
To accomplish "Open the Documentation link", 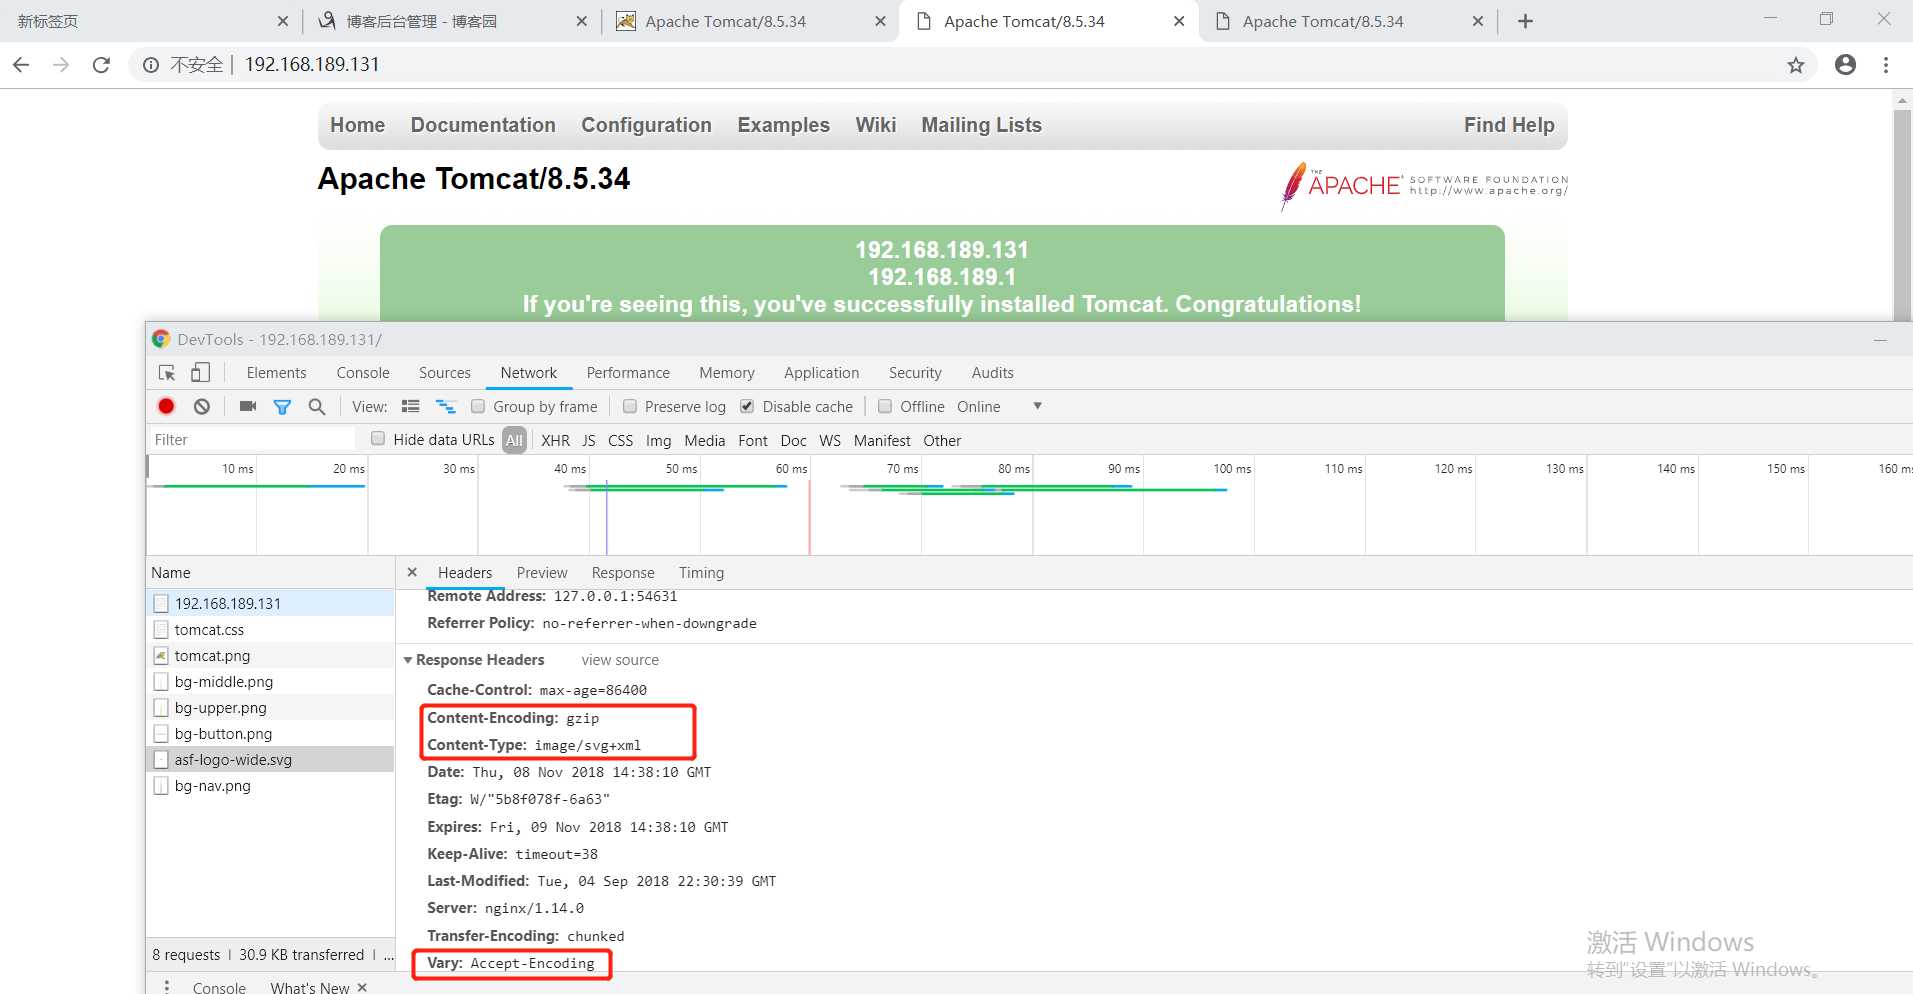I will [x=483, y=125].
